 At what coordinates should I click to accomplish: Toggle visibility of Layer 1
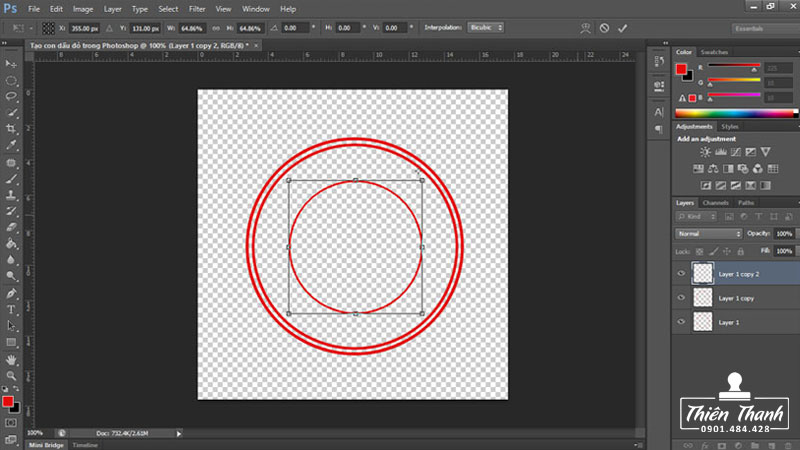pyautogui.click(x=681, y=322)
